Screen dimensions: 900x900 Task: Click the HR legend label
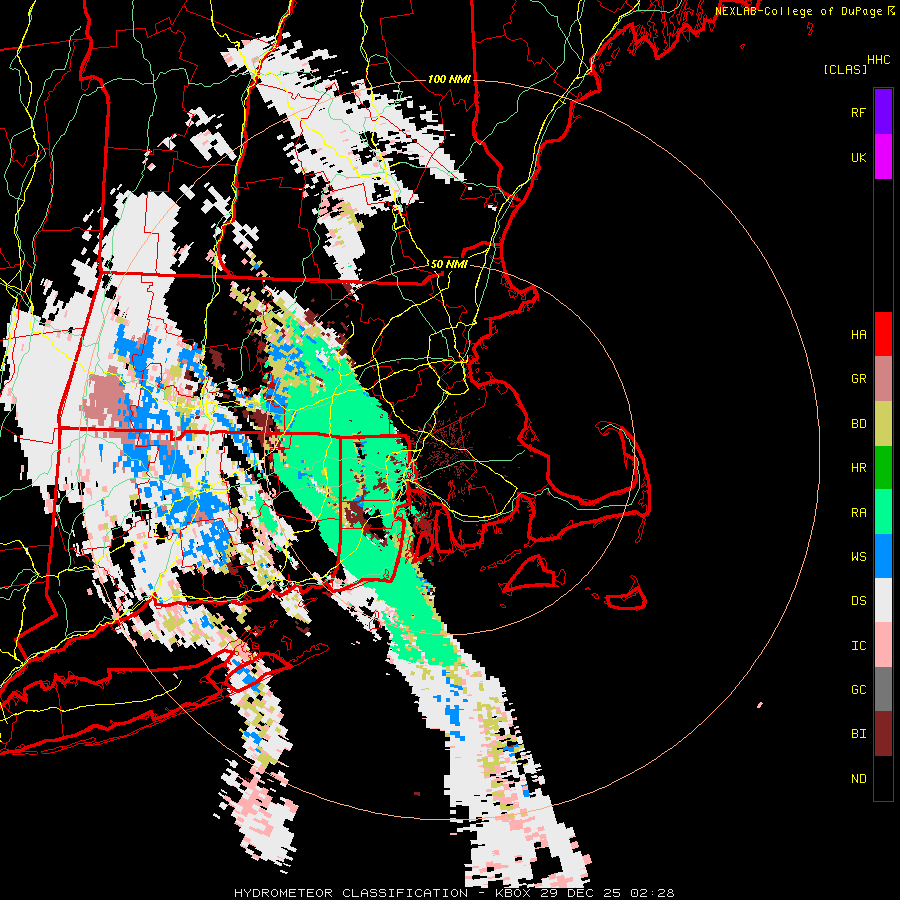coord(858,468)
